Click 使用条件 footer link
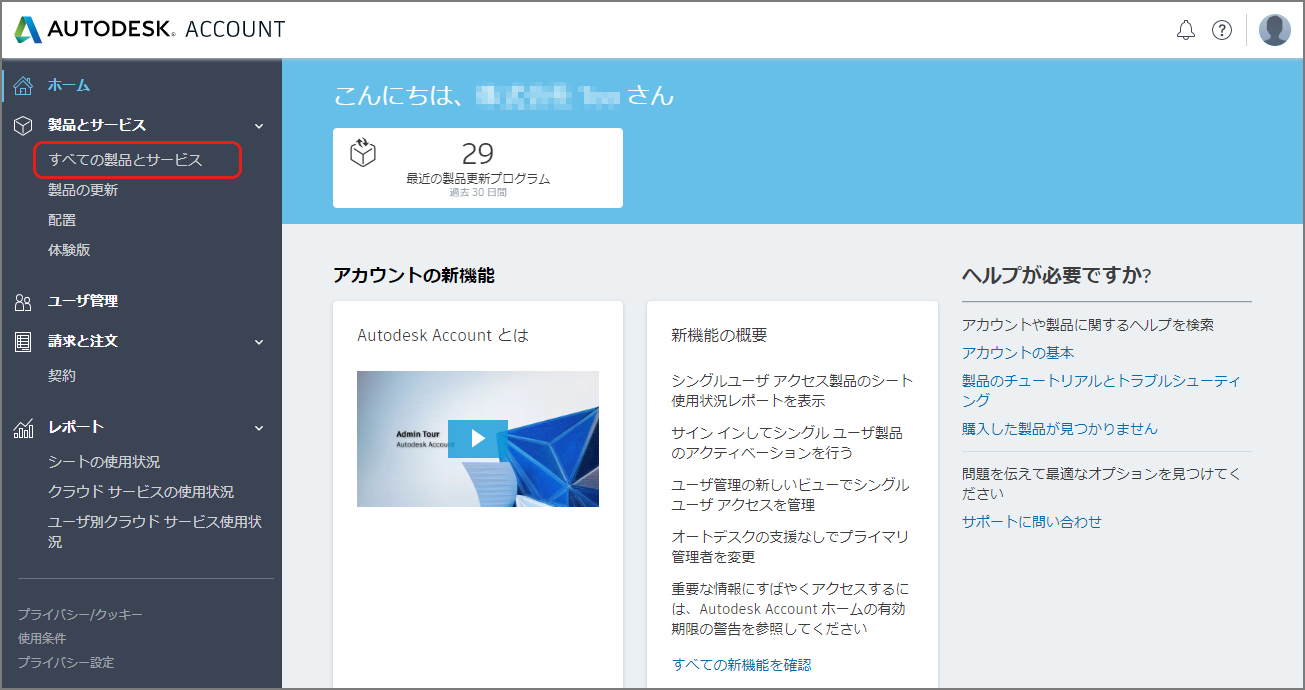 click(x=42, y=638)
